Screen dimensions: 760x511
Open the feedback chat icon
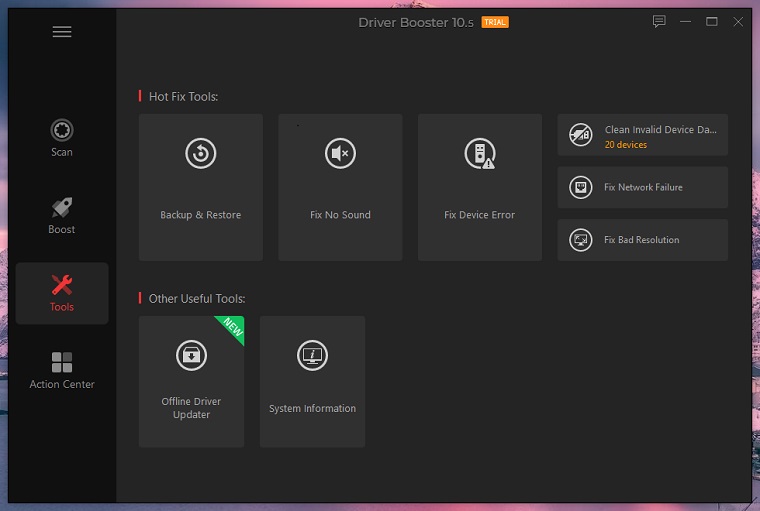[659, 21]
